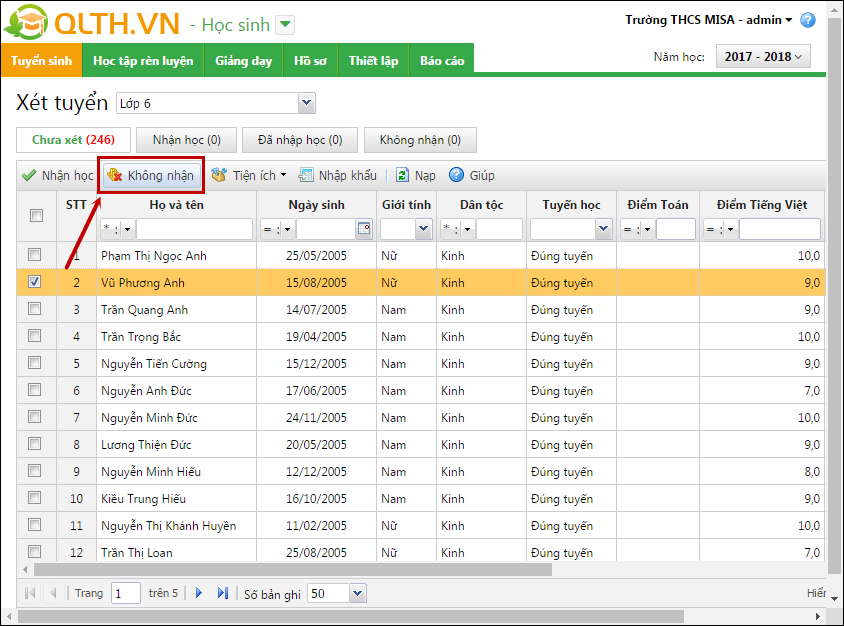
Task: Jump to last page in pager
Action: tap(222, 593)
